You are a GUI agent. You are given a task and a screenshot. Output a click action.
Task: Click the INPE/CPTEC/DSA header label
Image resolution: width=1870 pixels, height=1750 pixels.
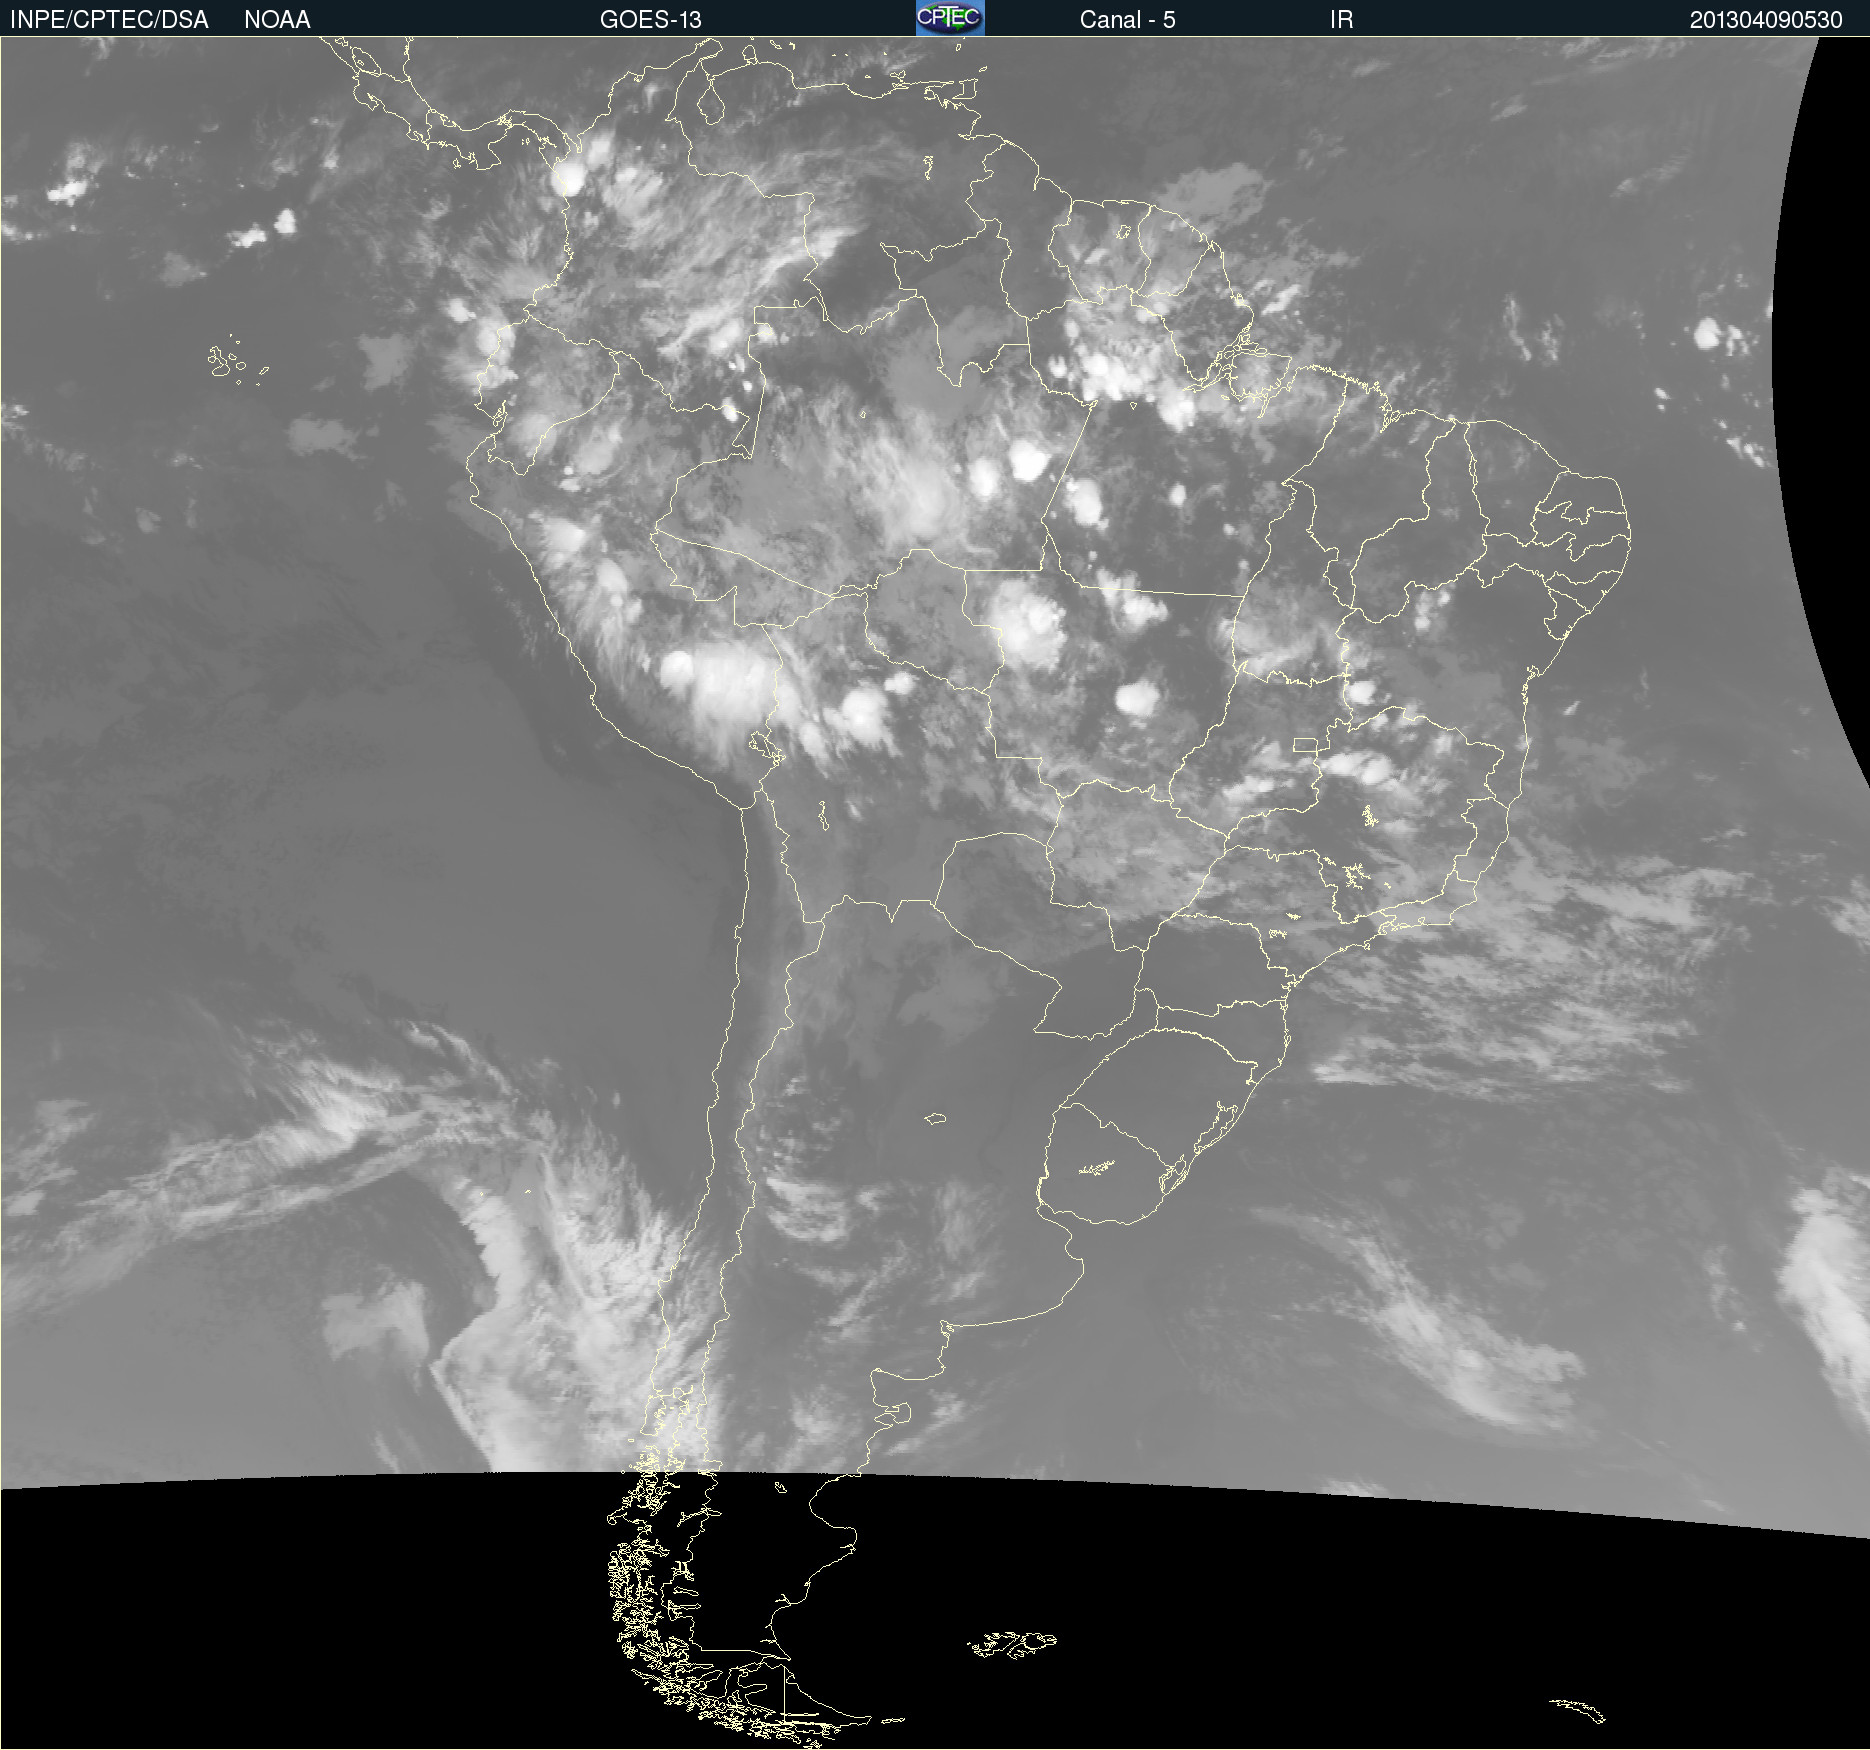(x=109, y=20)
